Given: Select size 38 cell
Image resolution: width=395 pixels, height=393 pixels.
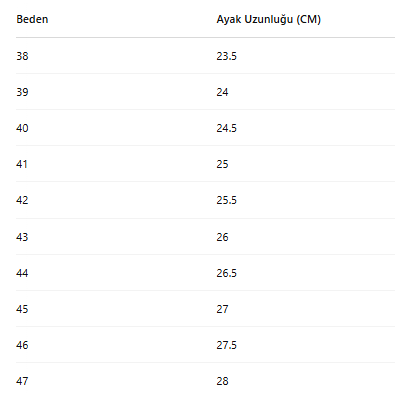Looking at the screenshot, I should [22, 56].
